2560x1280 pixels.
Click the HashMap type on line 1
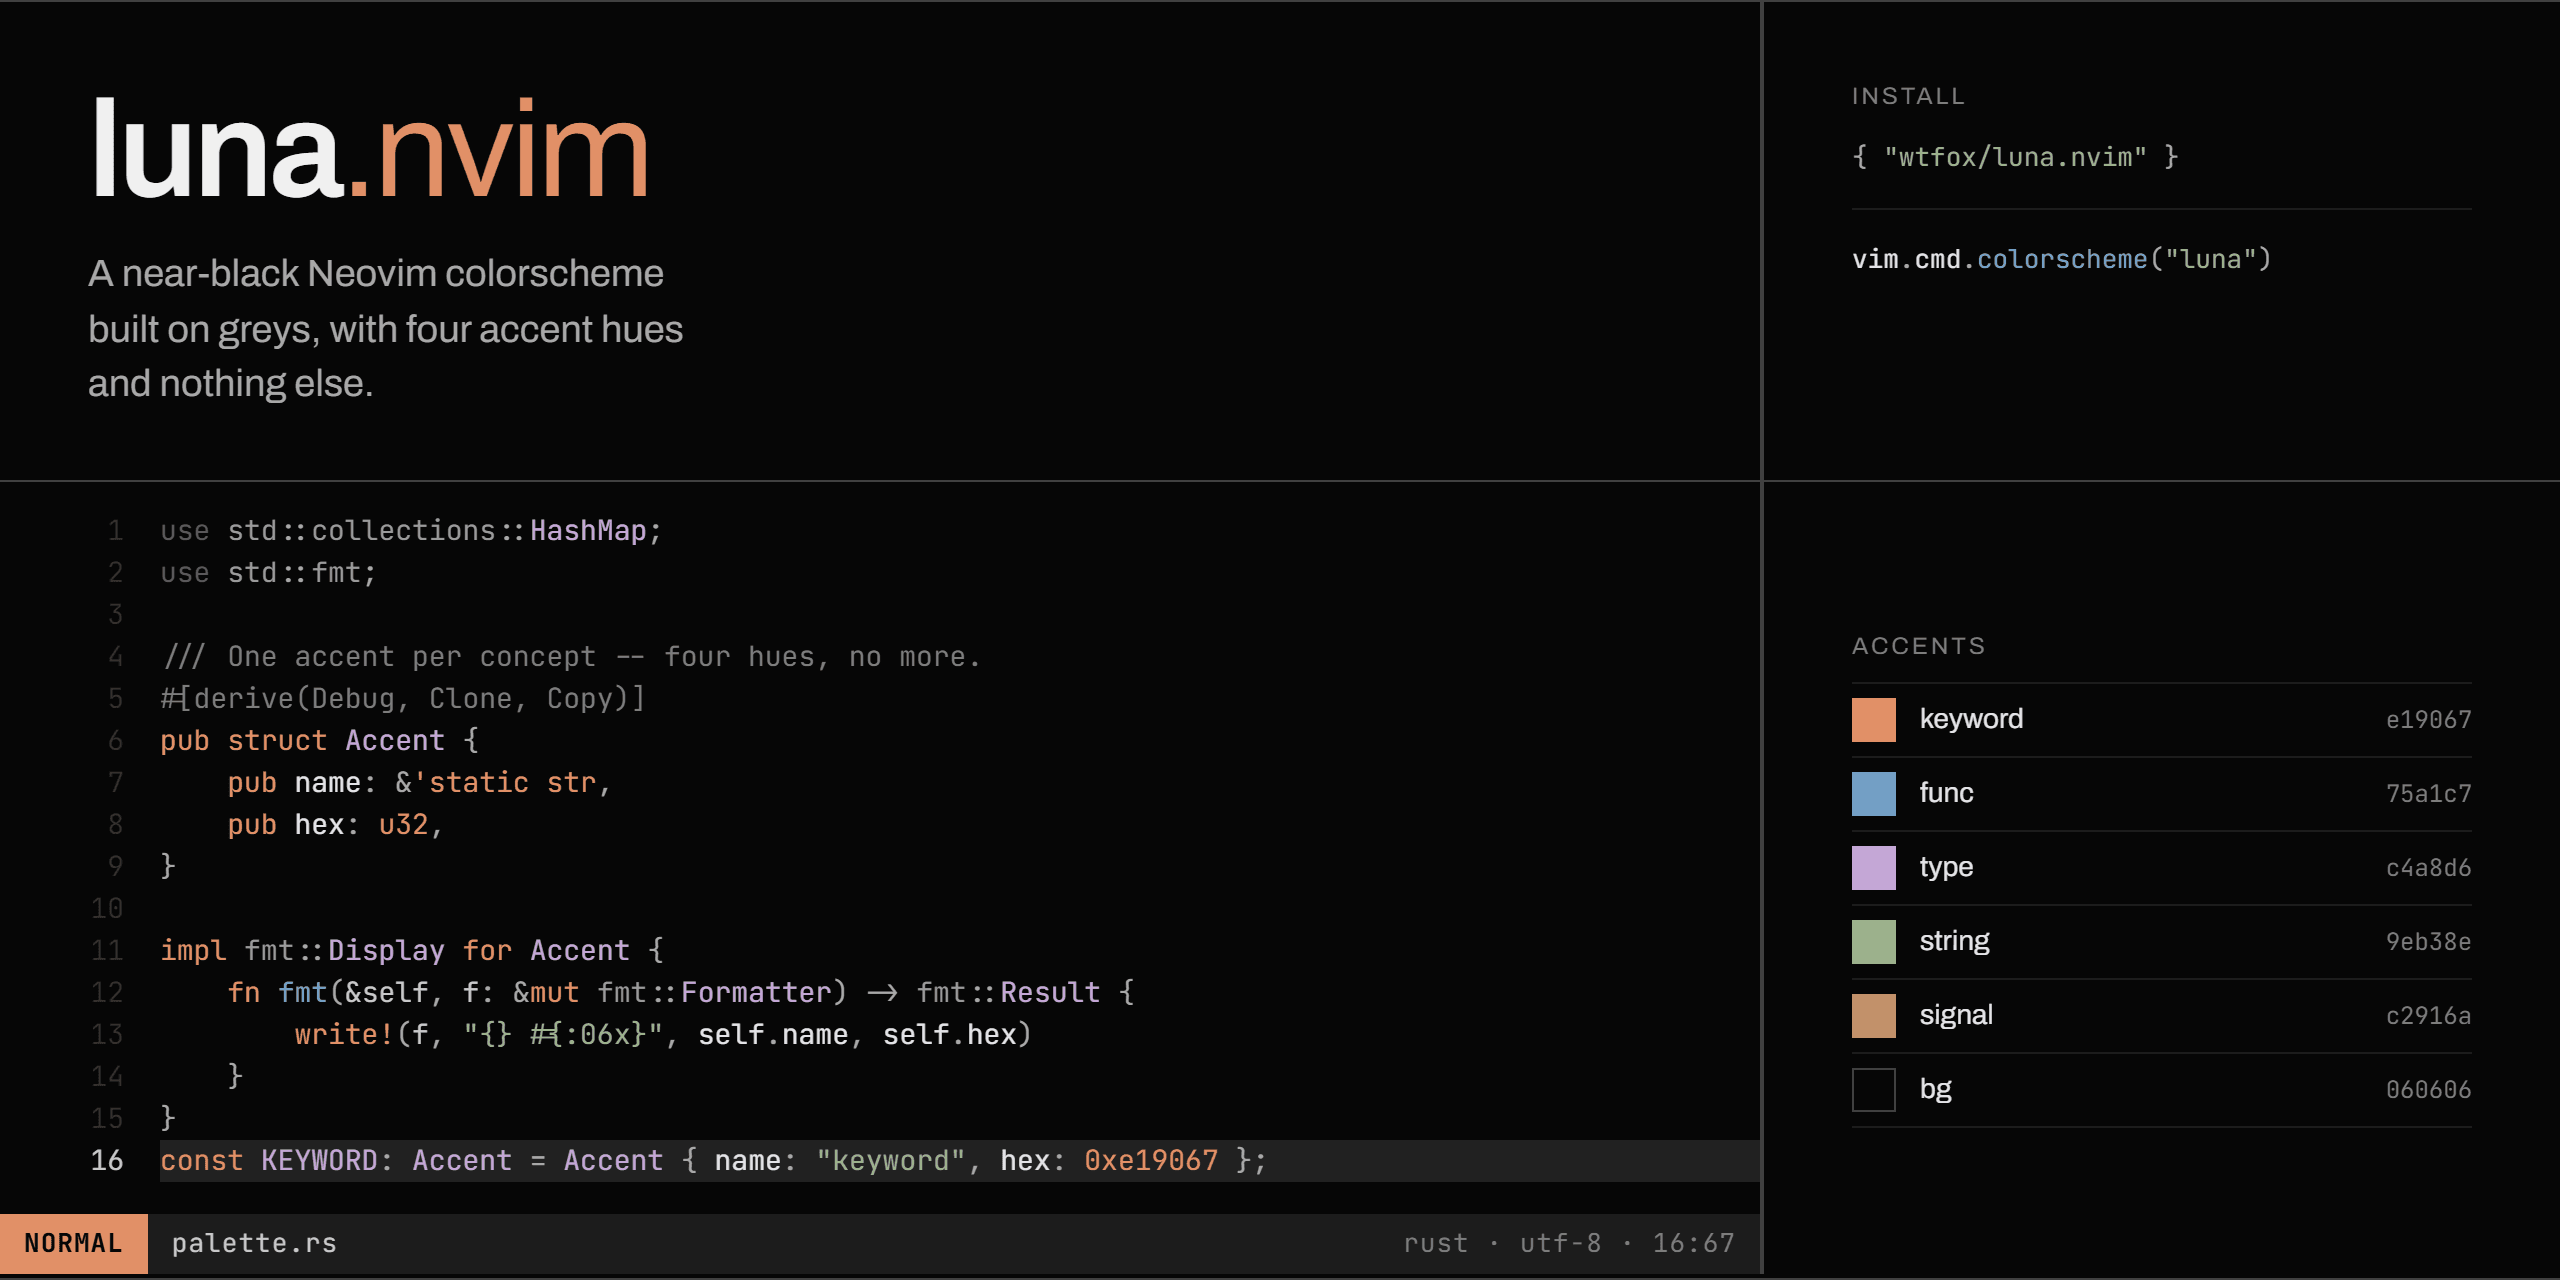click(x=588, y=530)
